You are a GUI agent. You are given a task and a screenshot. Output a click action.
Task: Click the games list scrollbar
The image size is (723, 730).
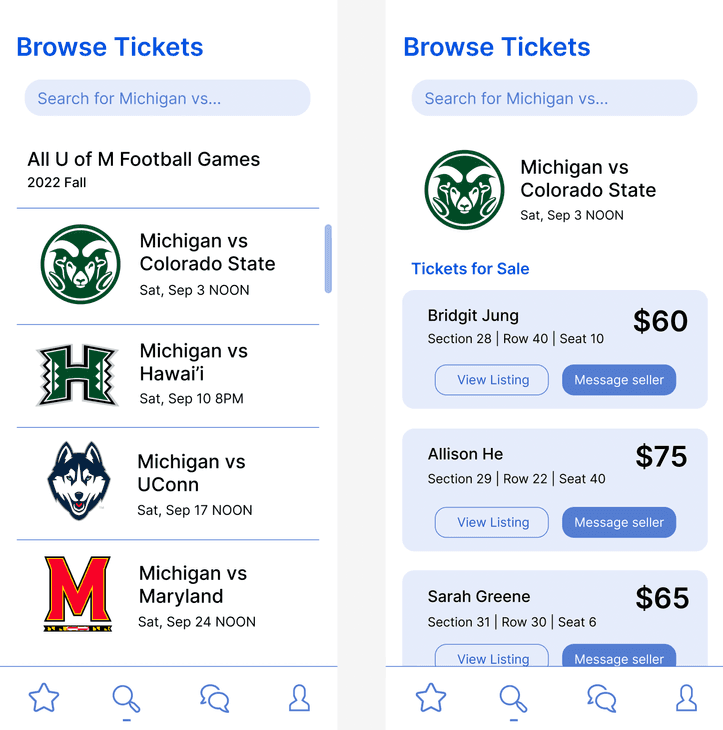[x=328, y=259]
